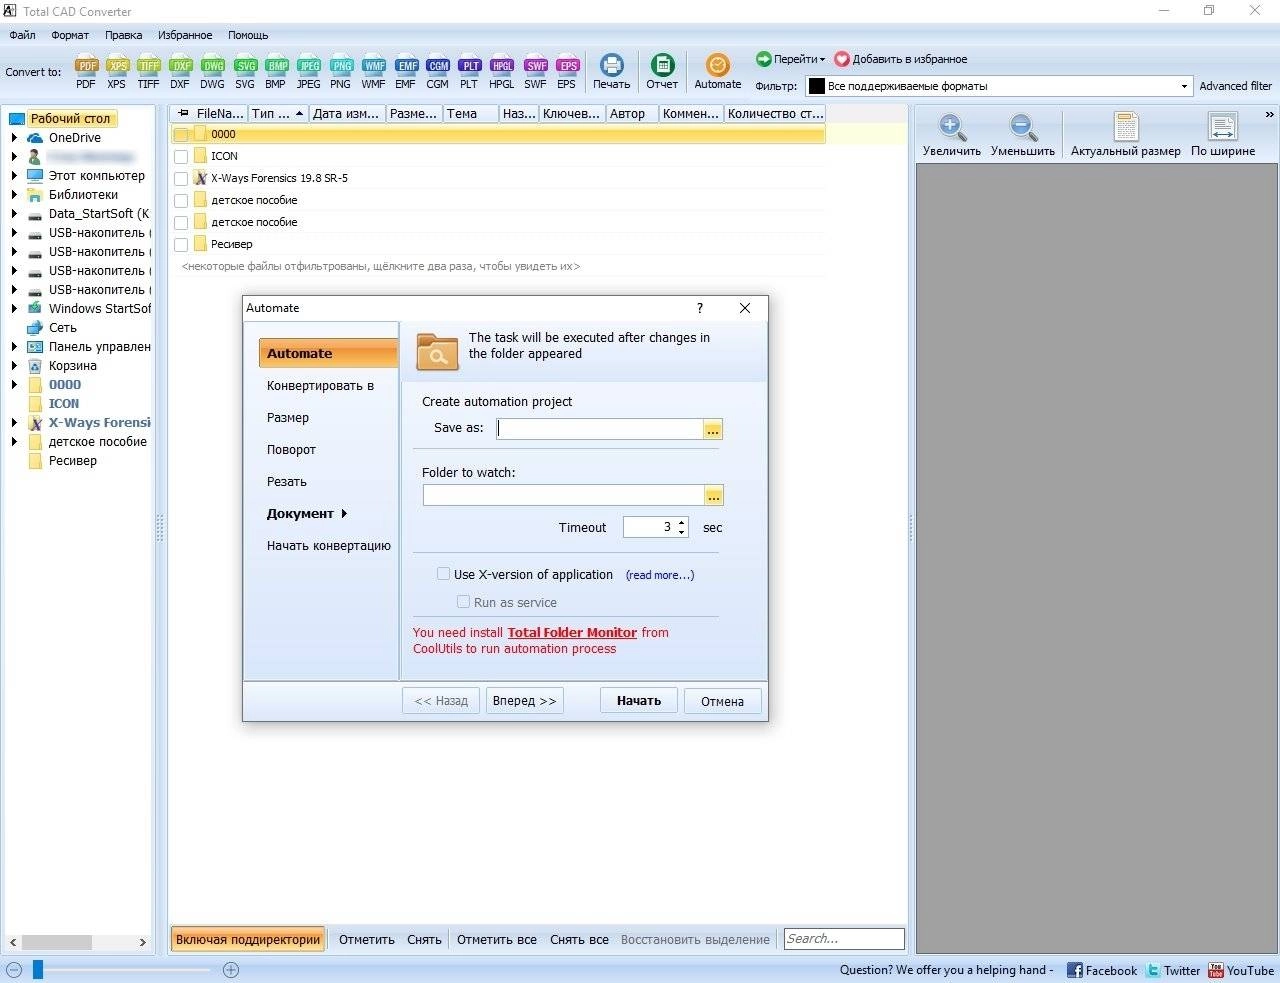Click the CGM format icon
The height and width of the screenshot is (983, 1280).
click(x=438, y=71)
